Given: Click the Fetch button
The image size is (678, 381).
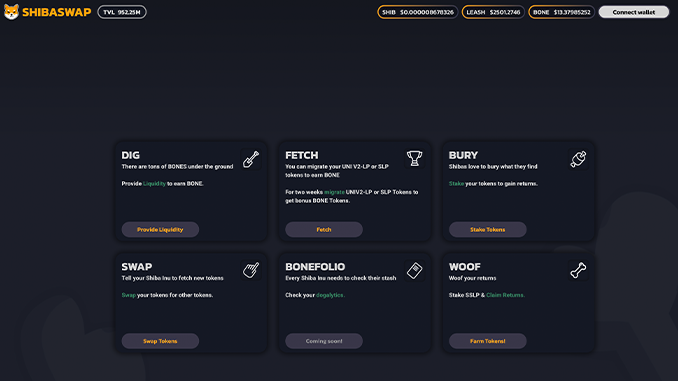Looking at the screenshot, I should [x=324, y=230].
